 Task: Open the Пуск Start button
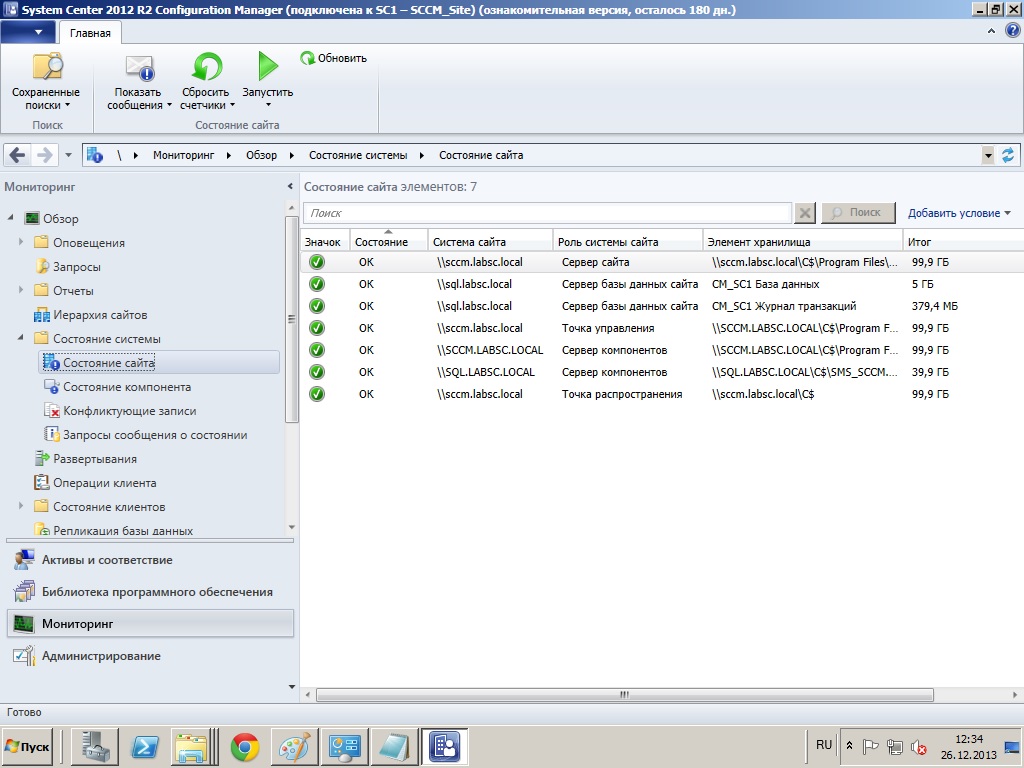point(27,746)
